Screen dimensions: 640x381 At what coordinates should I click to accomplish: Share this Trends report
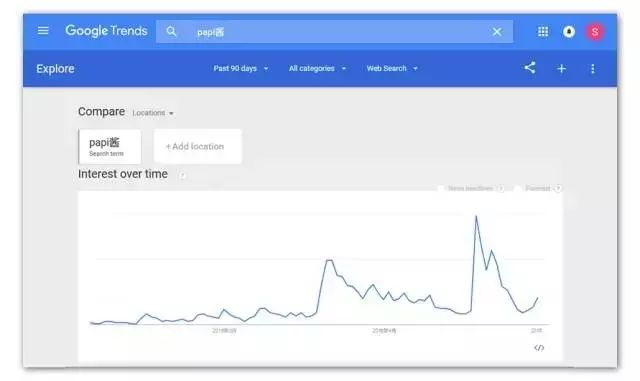[x=530, y=68]
